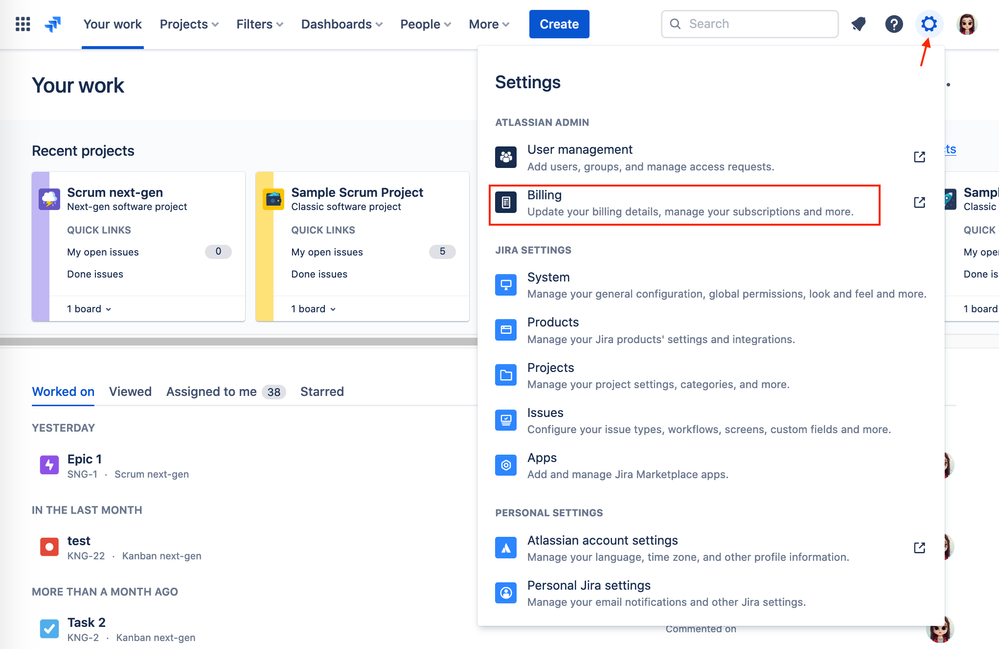Image resolution: width=999 pixels, height=649 pixels.
Task: Click the System monitor icon
Action: tap(506, 285)
